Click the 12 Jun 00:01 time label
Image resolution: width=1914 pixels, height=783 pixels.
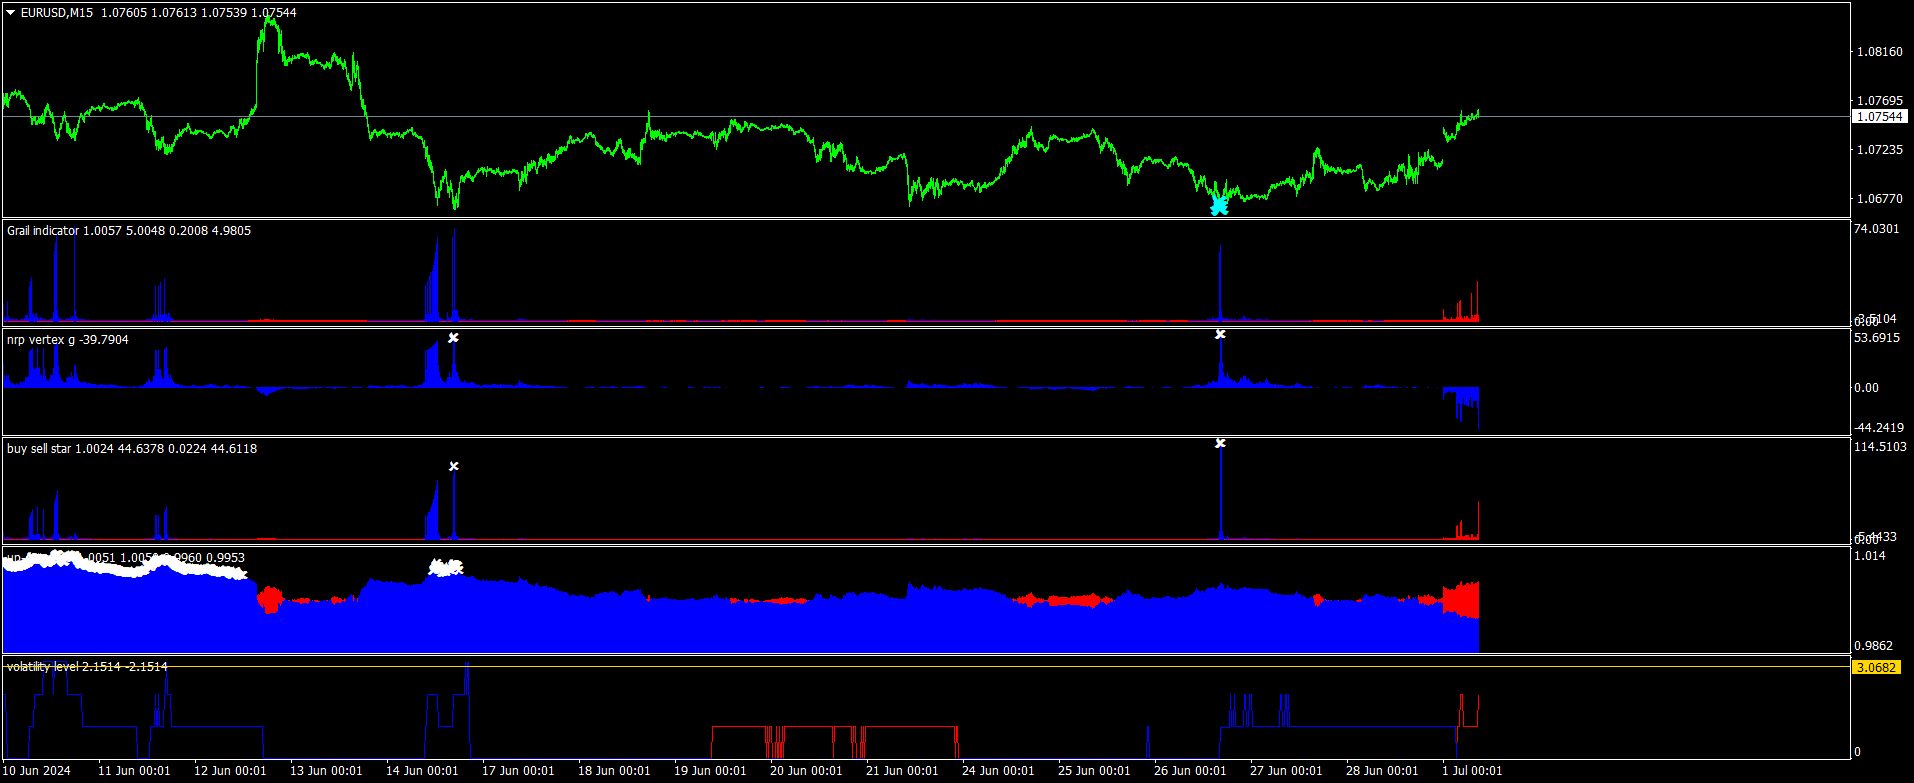click(230, 771)
